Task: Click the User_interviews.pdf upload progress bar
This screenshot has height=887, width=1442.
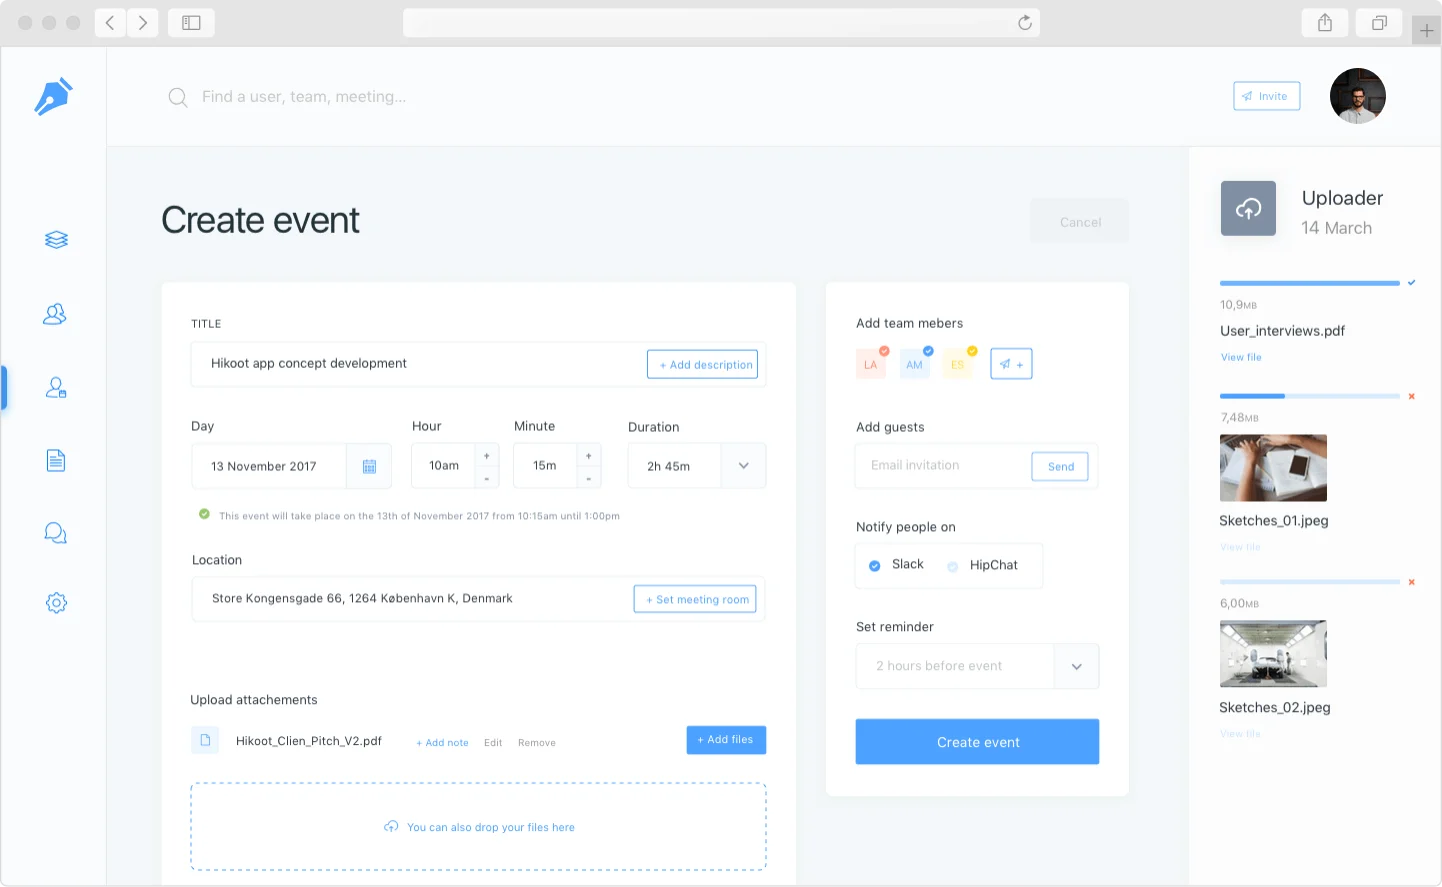Action: 1310,283
